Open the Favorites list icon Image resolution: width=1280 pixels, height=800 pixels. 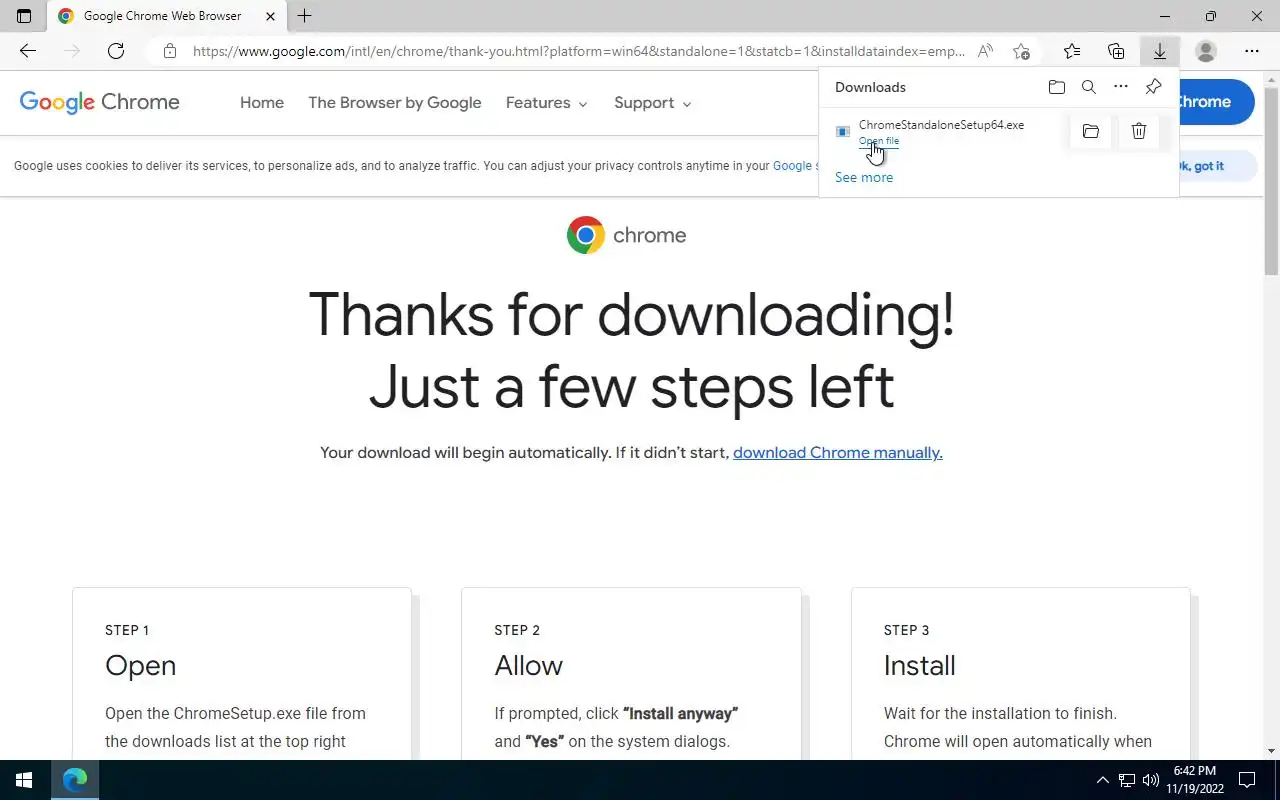tap(1072, 51)
